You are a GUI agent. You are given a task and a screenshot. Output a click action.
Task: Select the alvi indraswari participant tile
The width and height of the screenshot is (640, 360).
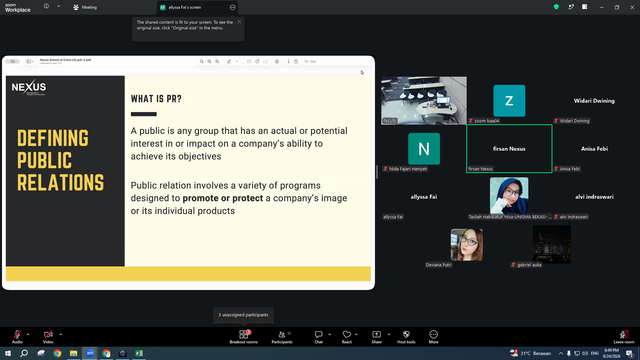point(594,197)
